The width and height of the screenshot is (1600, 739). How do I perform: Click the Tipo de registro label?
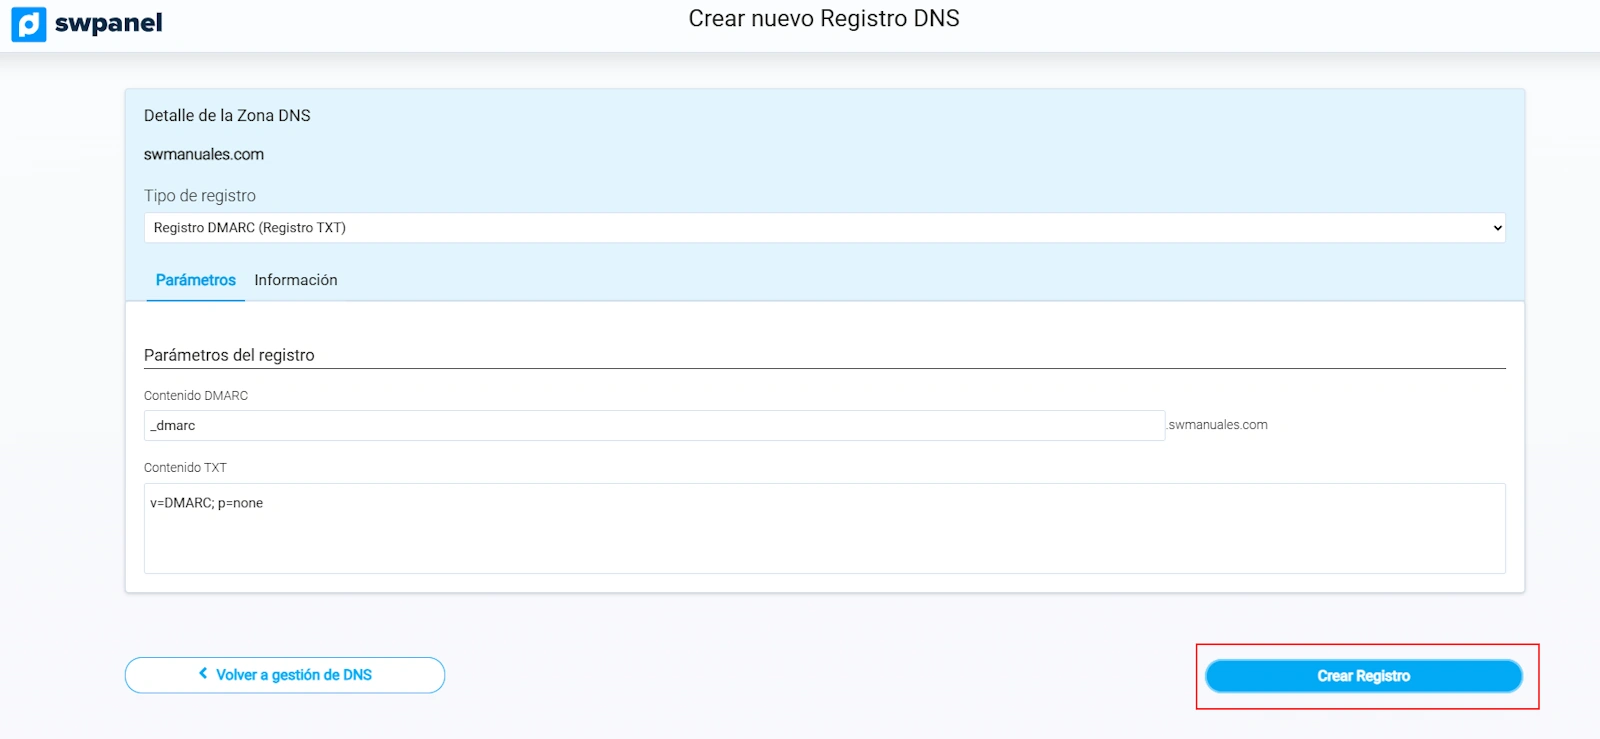pos(200,196)
